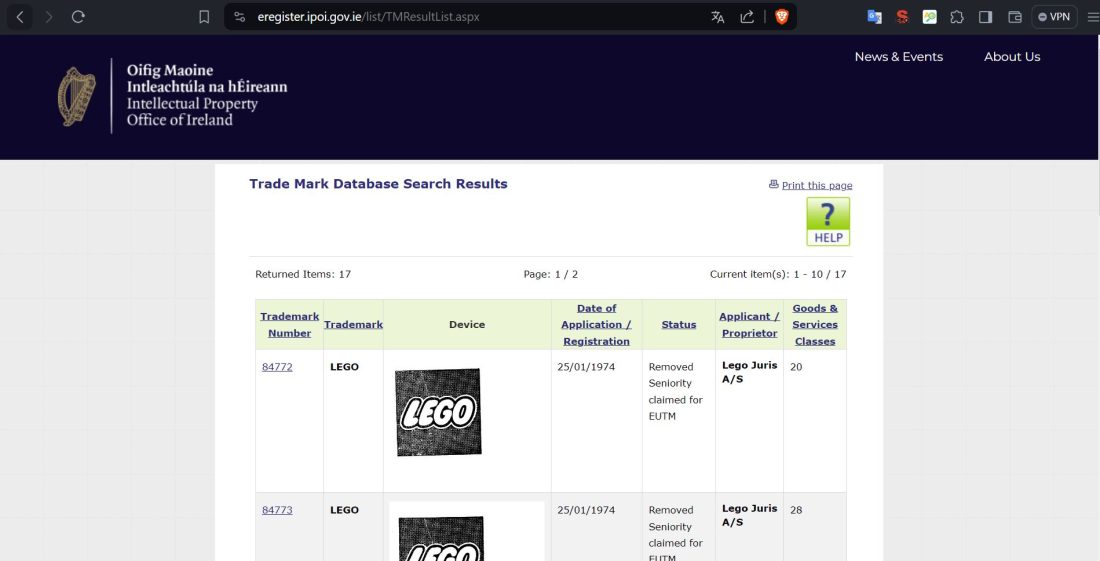Open the green HELP icon
Screen dimensions: 1100x561
828,221
